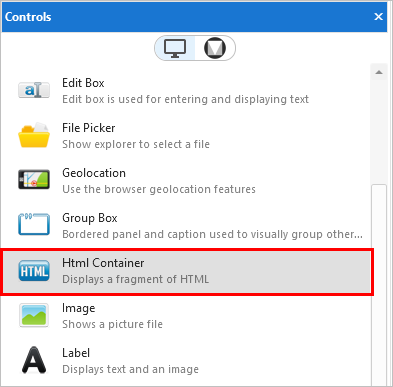Choose the Image control title
Viewport: 393px width, 387px height.
click(79, 308)
